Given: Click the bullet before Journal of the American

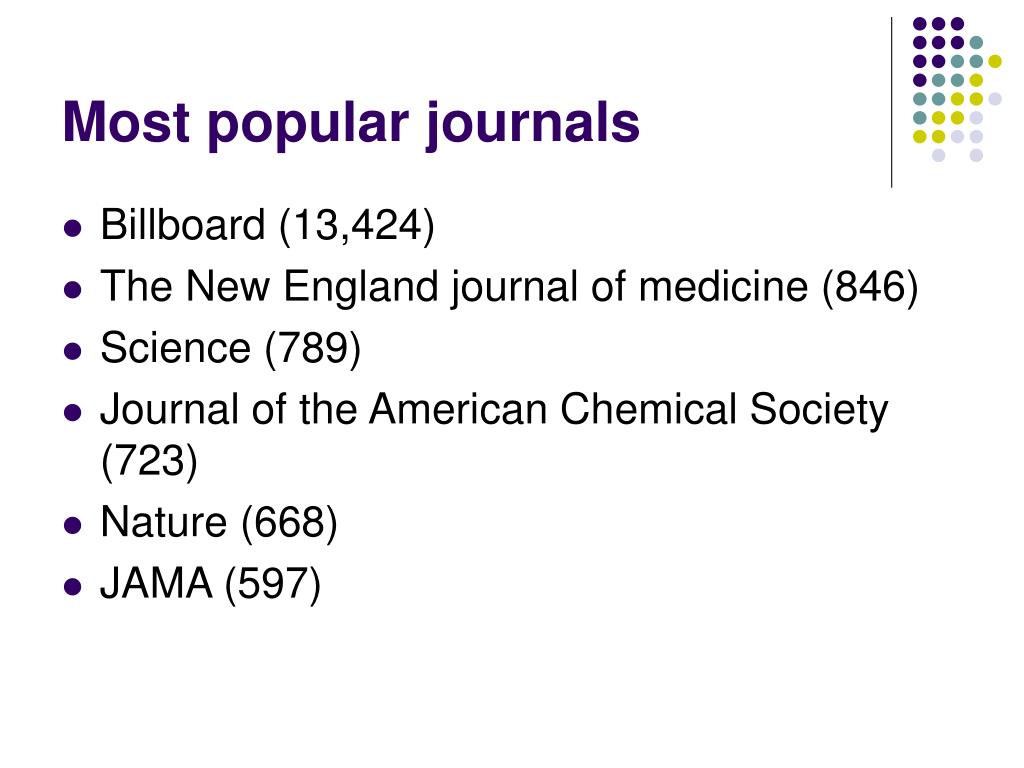Looking at the screenshot, I should [73, 413].
